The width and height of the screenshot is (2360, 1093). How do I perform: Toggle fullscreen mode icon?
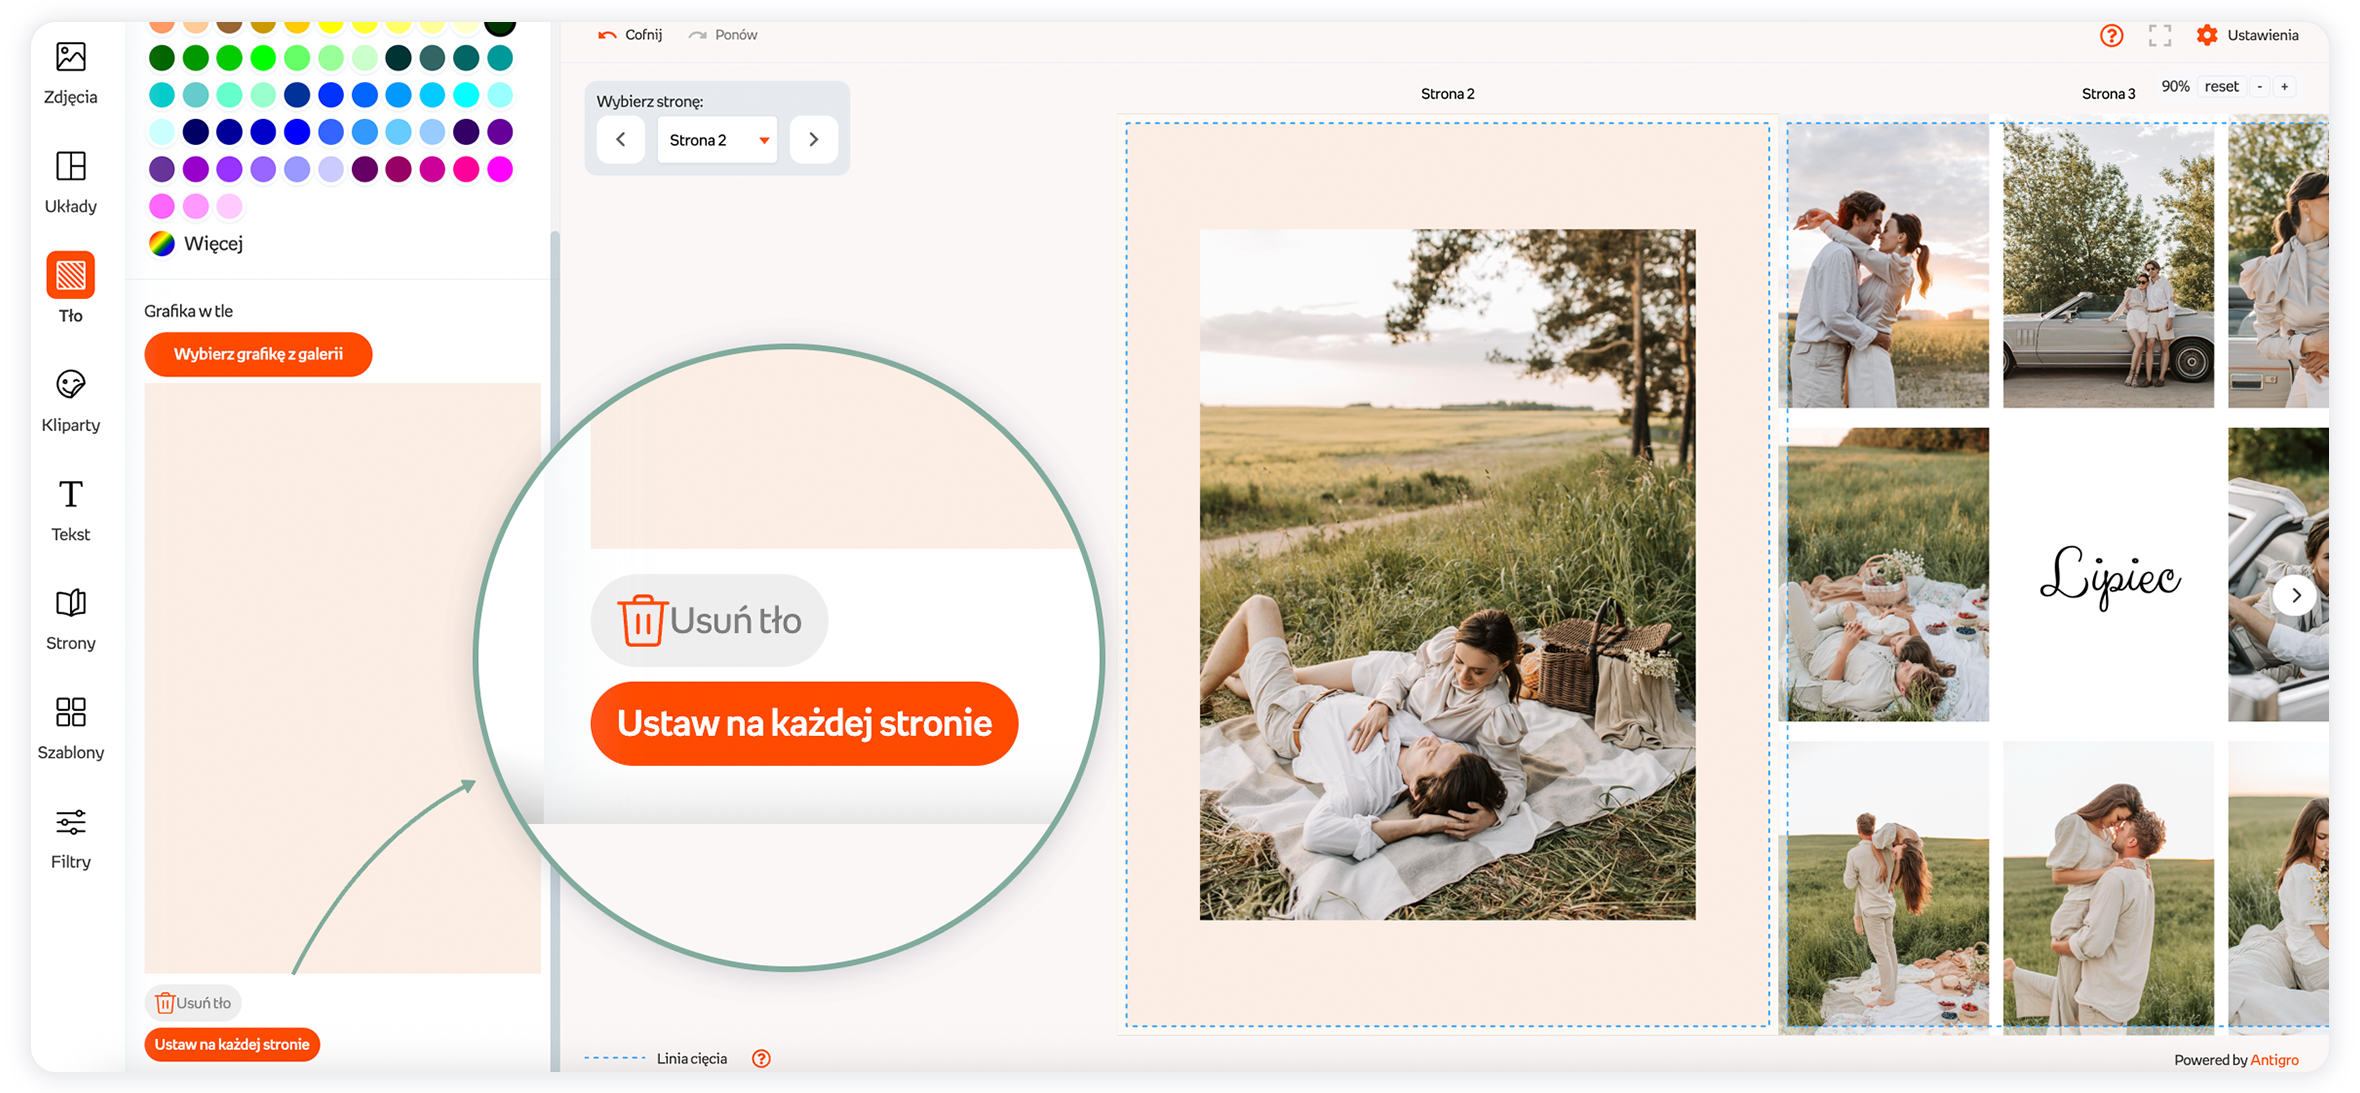[x=2159, y=36]
